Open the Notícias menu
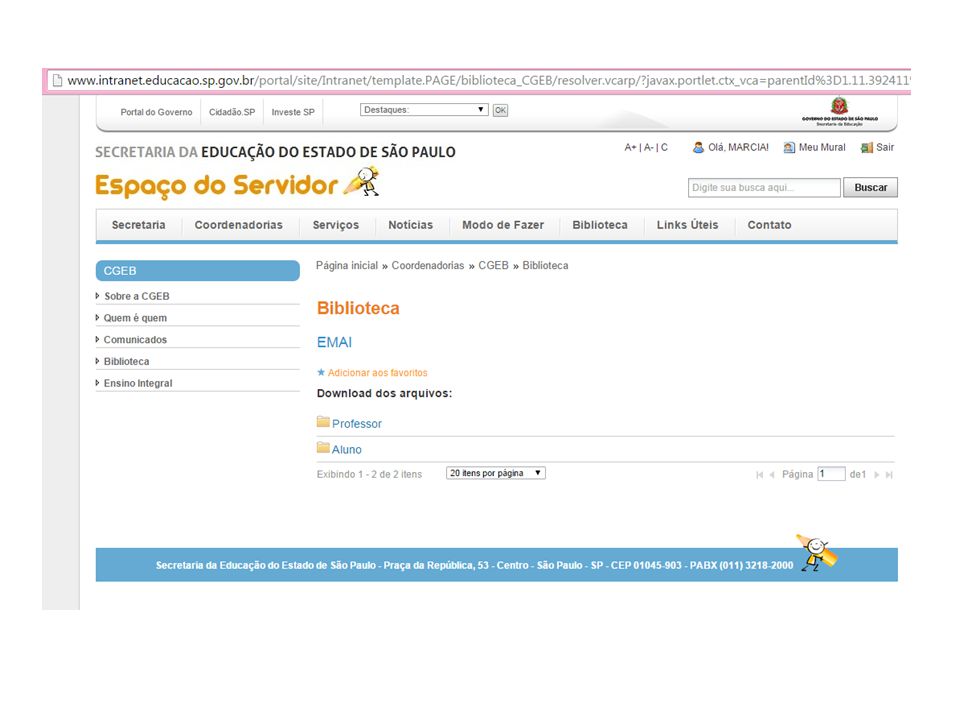This screenshot has height=720, width=960. point(410,225)
